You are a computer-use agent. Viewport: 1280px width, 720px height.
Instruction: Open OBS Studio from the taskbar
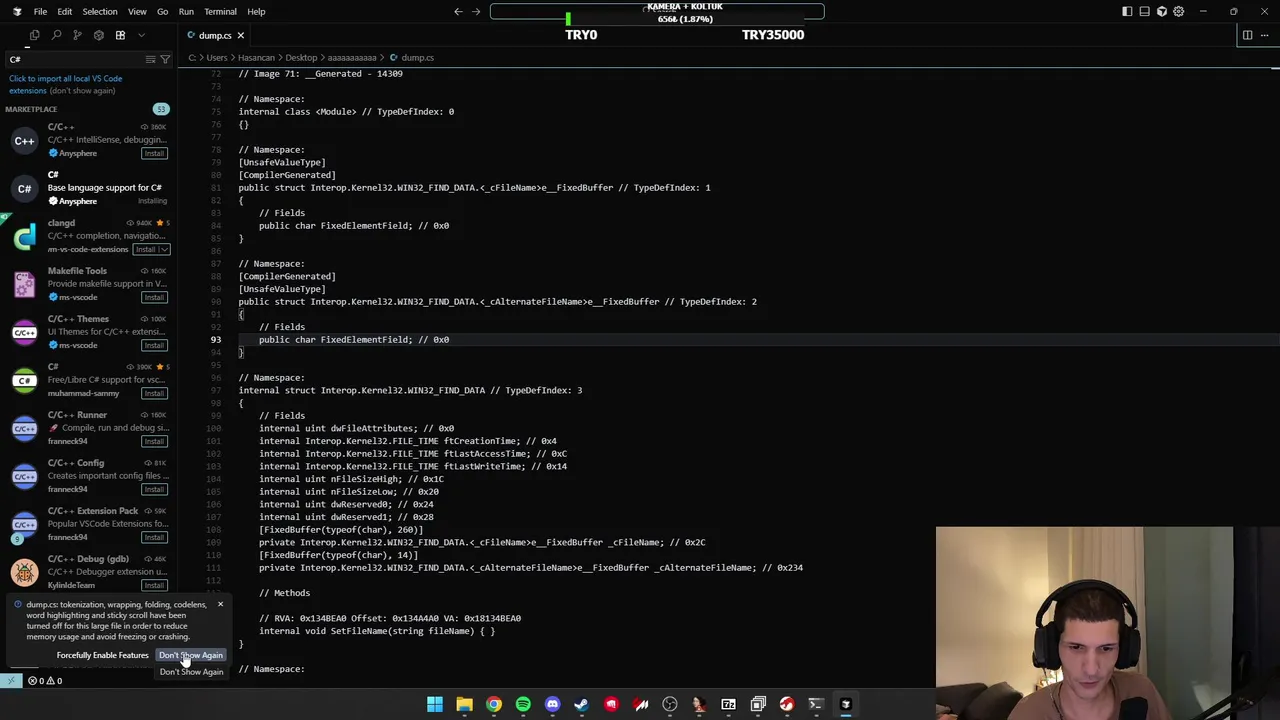(670, 704)
